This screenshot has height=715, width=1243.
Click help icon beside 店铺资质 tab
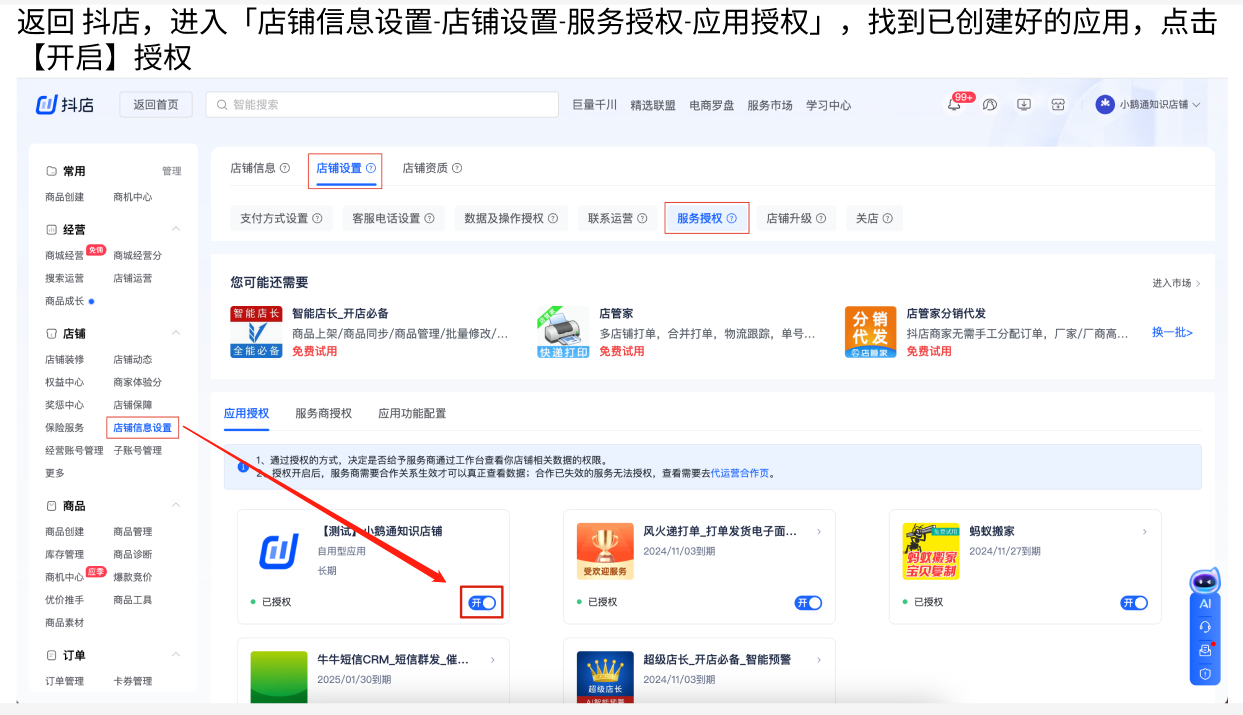457,168
